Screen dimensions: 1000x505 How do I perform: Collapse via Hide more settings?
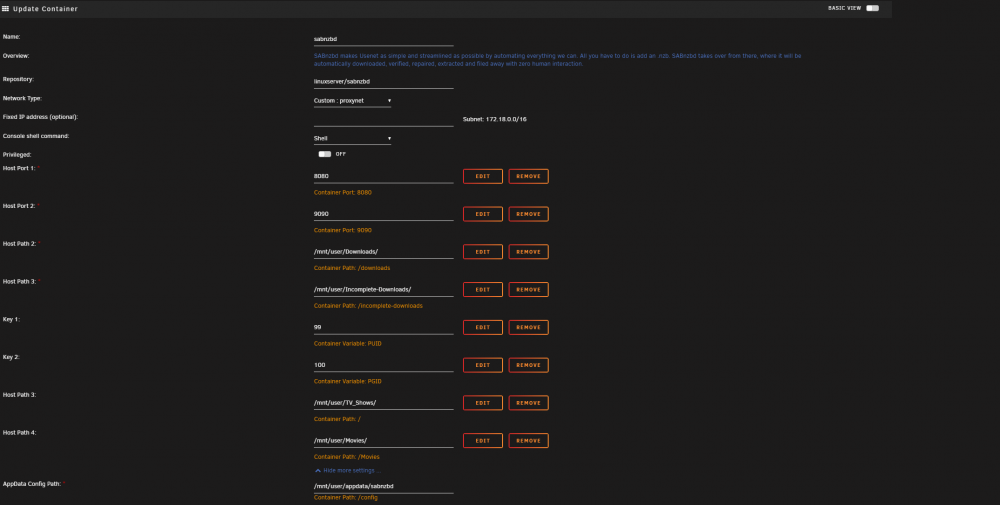tap(348, 471)
